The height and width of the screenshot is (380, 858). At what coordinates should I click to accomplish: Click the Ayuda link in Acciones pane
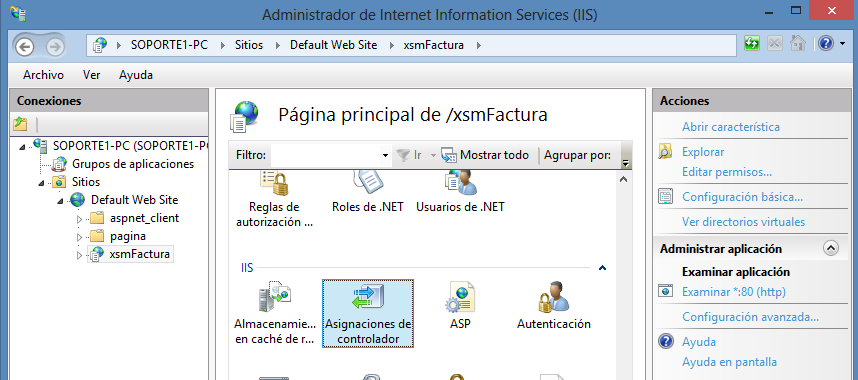coord(699,342)
